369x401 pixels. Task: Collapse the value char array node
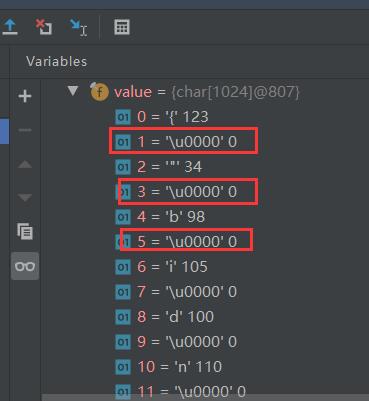(73, 90)
